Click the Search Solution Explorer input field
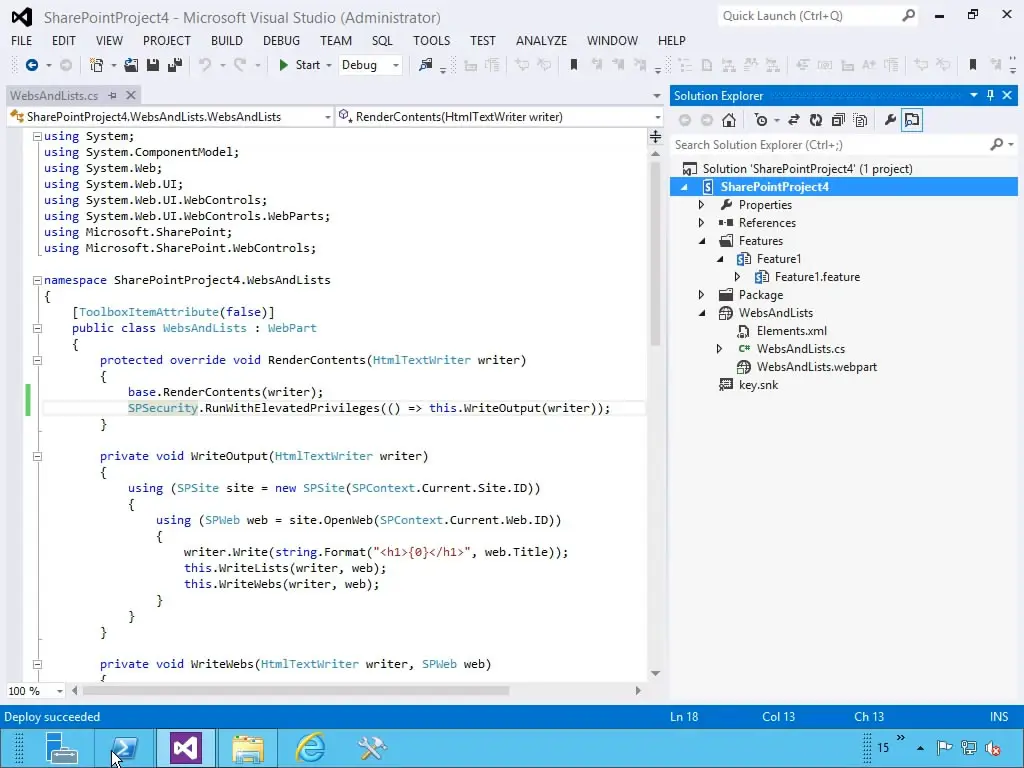 point(830,144)
